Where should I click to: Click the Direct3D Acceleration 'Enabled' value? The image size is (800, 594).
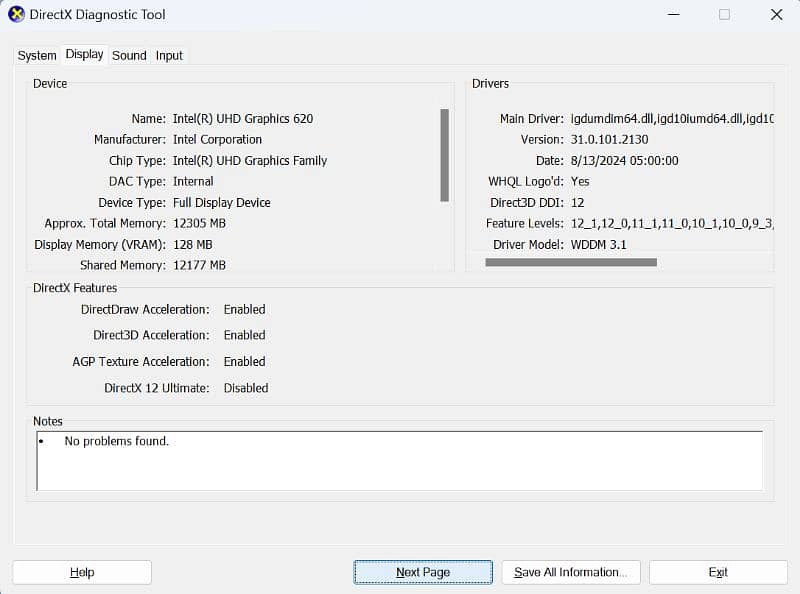pos(244,335)
